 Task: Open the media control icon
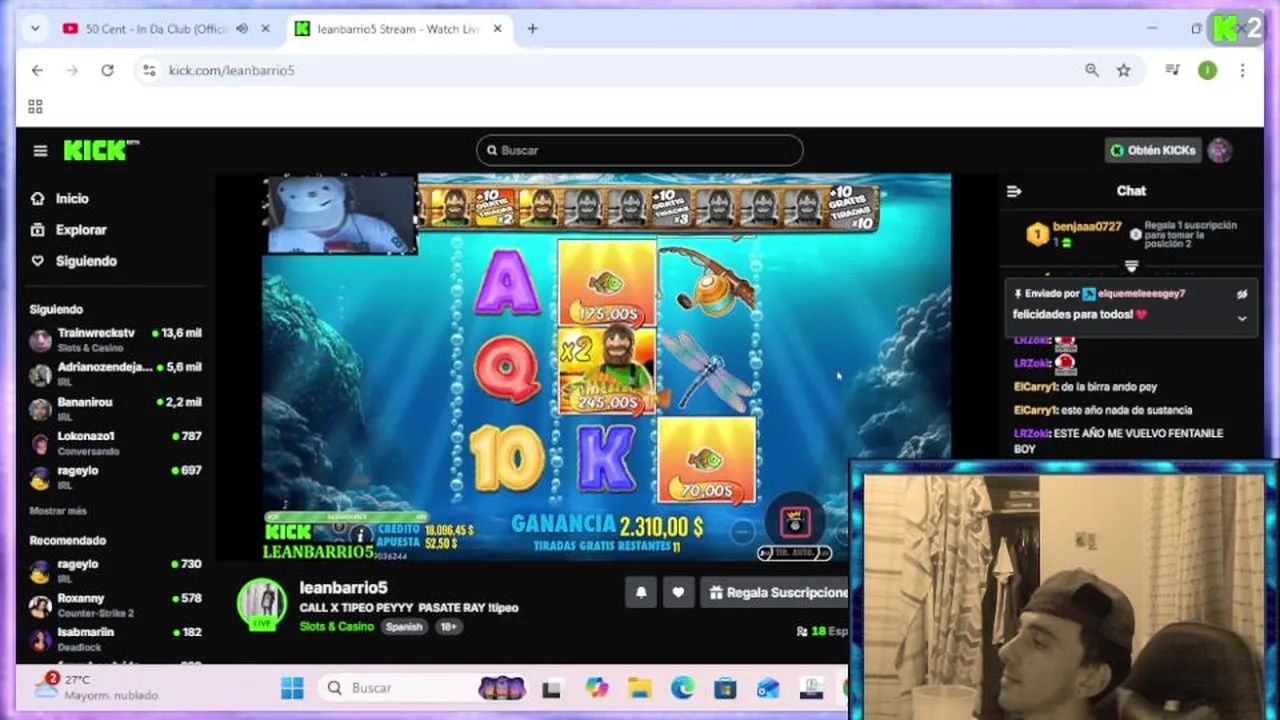1172,70
